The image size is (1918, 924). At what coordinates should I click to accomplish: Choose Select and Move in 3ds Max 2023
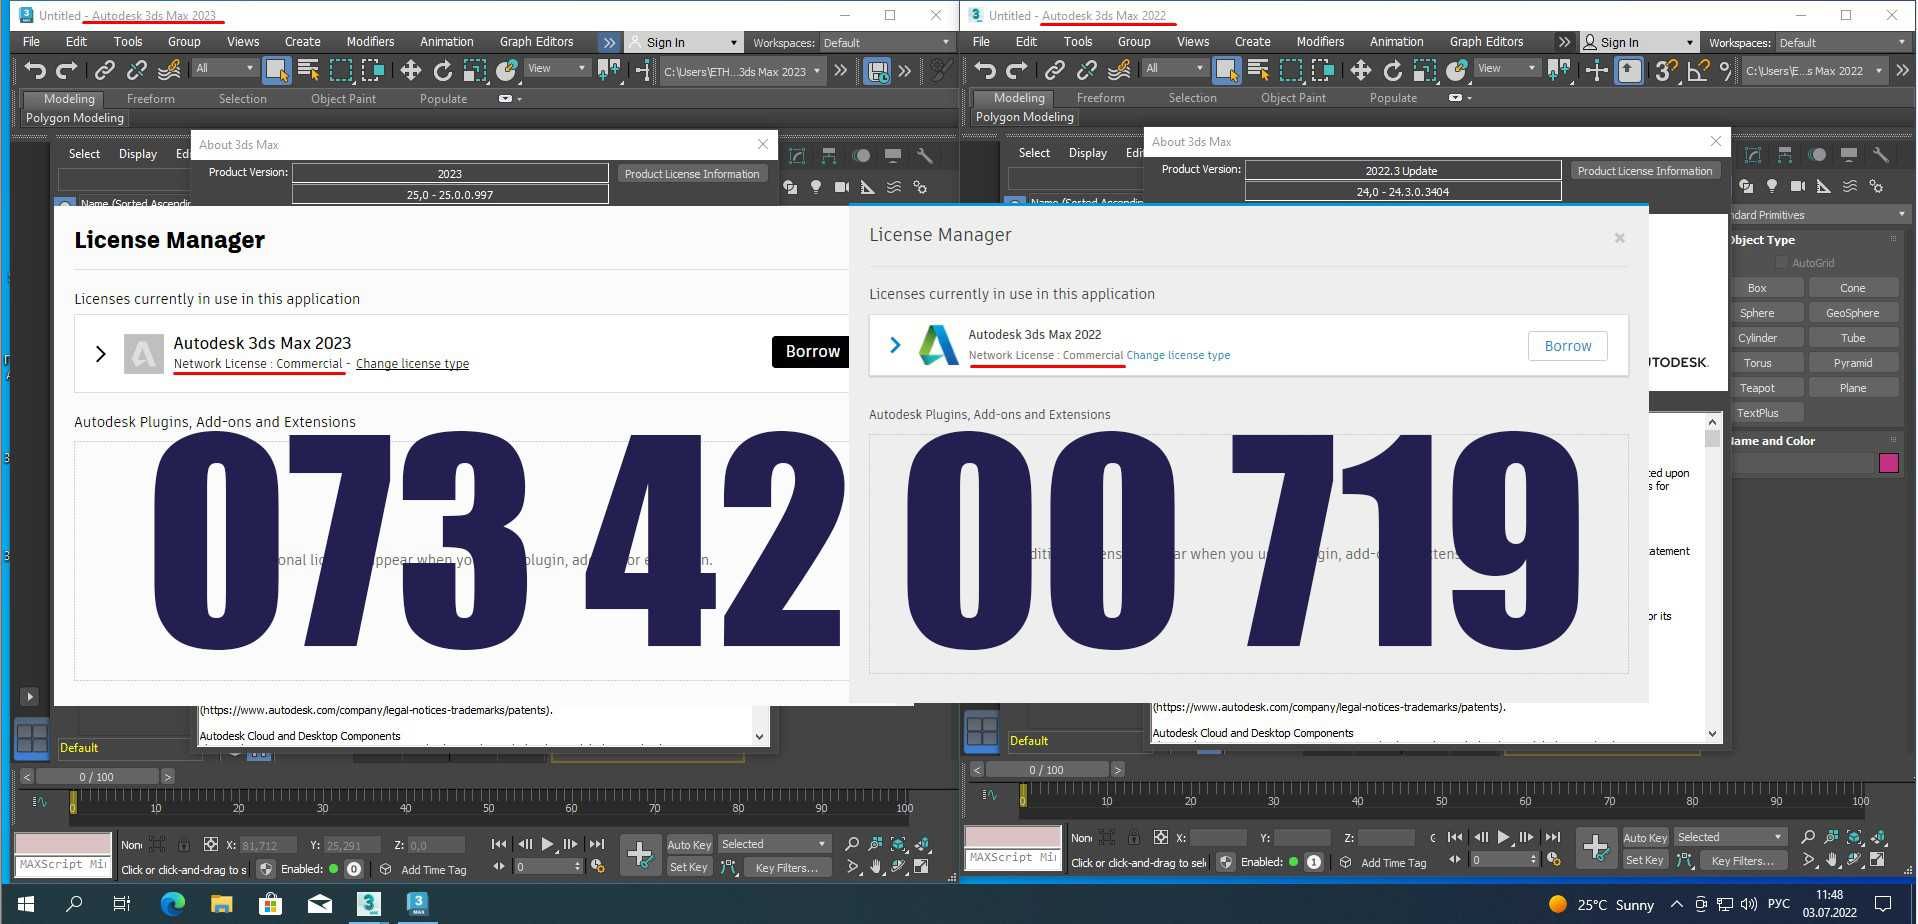click(410, 70)
